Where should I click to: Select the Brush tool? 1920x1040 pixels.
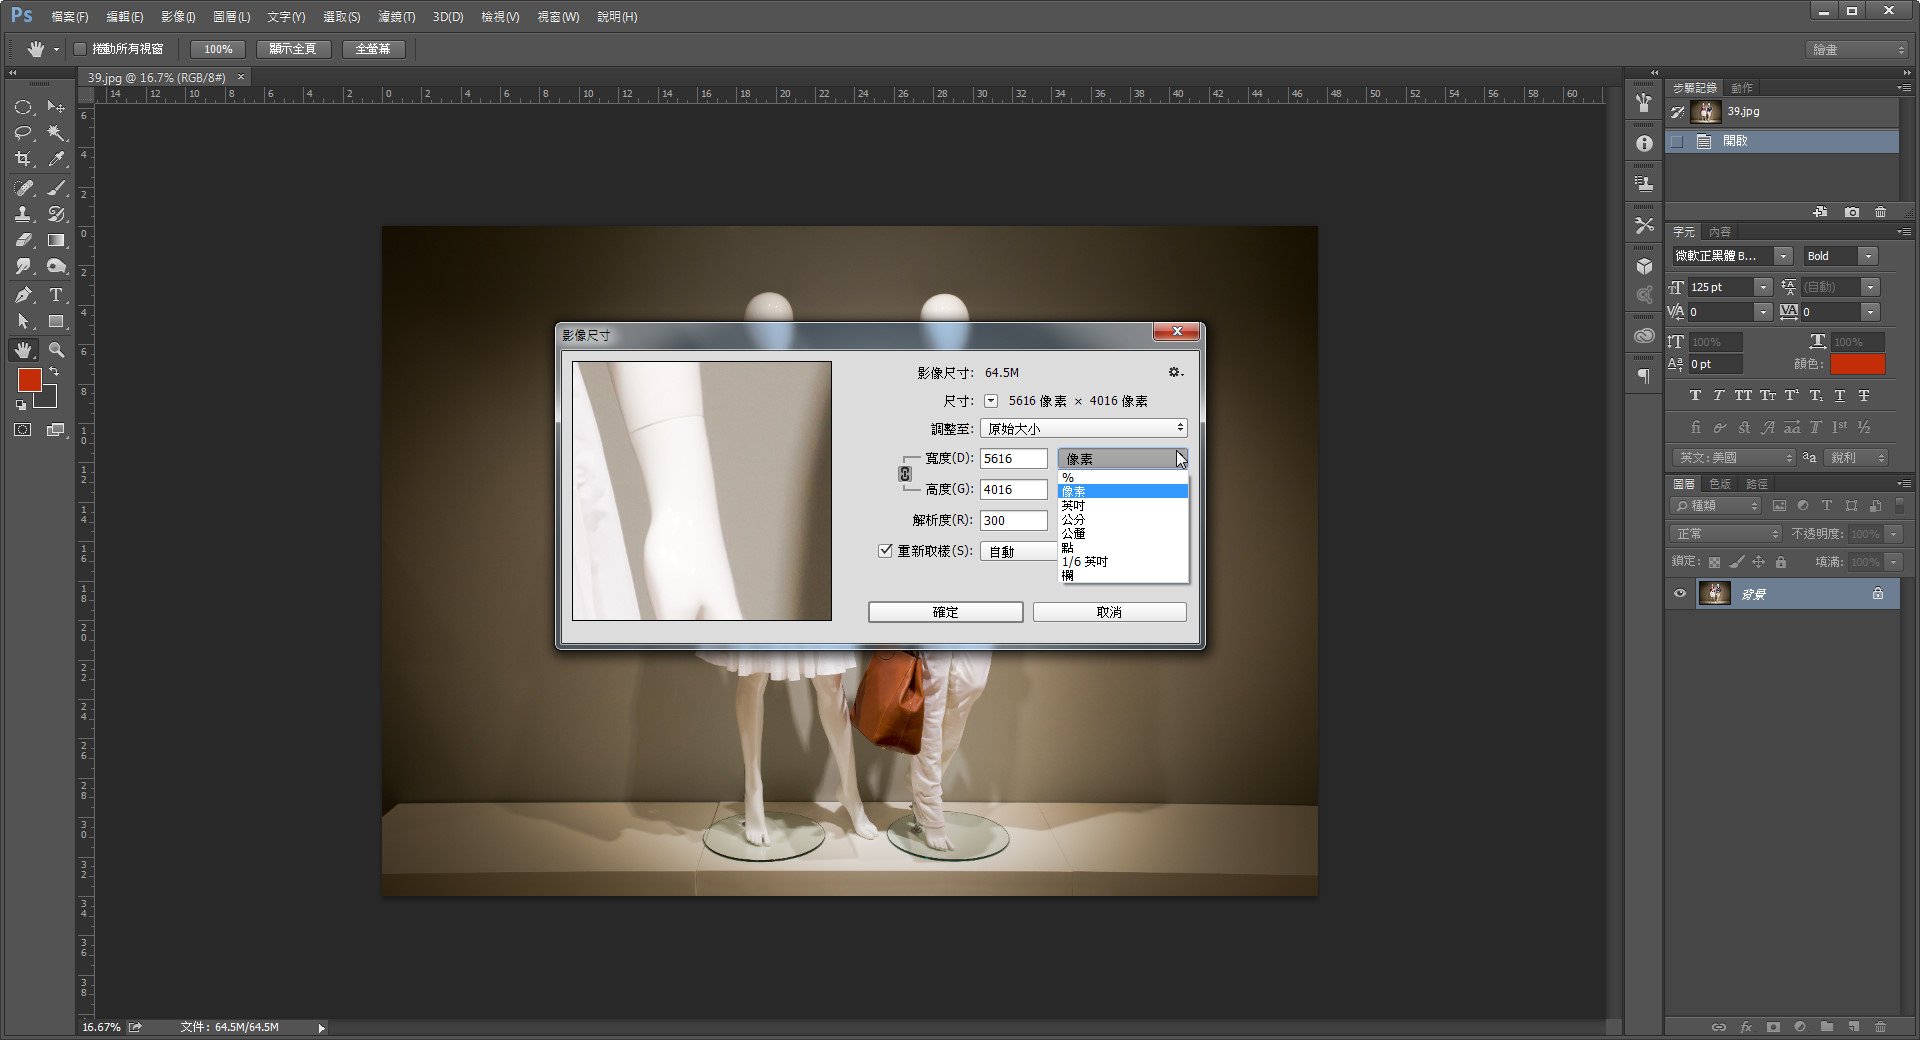tap(56, 188)
